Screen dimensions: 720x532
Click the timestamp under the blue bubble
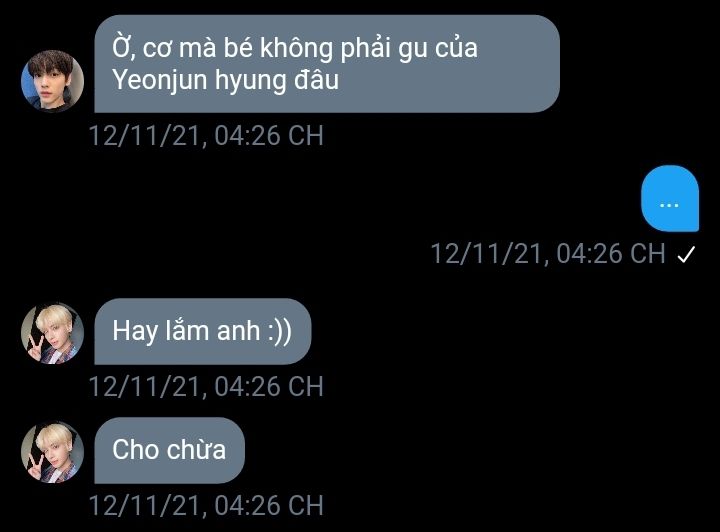(548, 253)
